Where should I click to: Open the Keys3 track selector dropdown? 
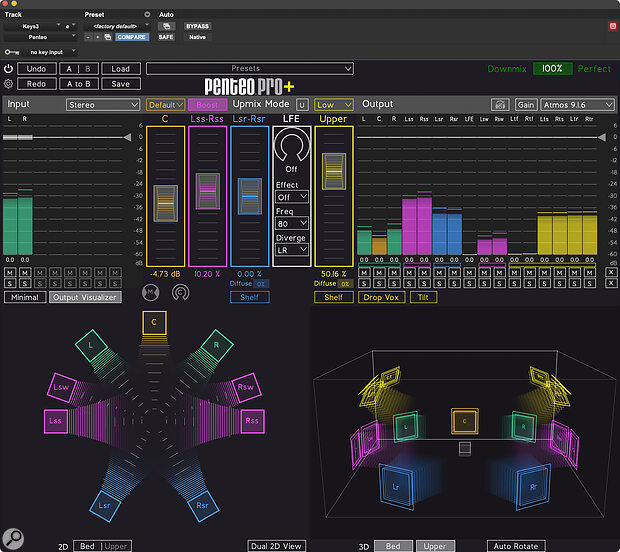32,26
